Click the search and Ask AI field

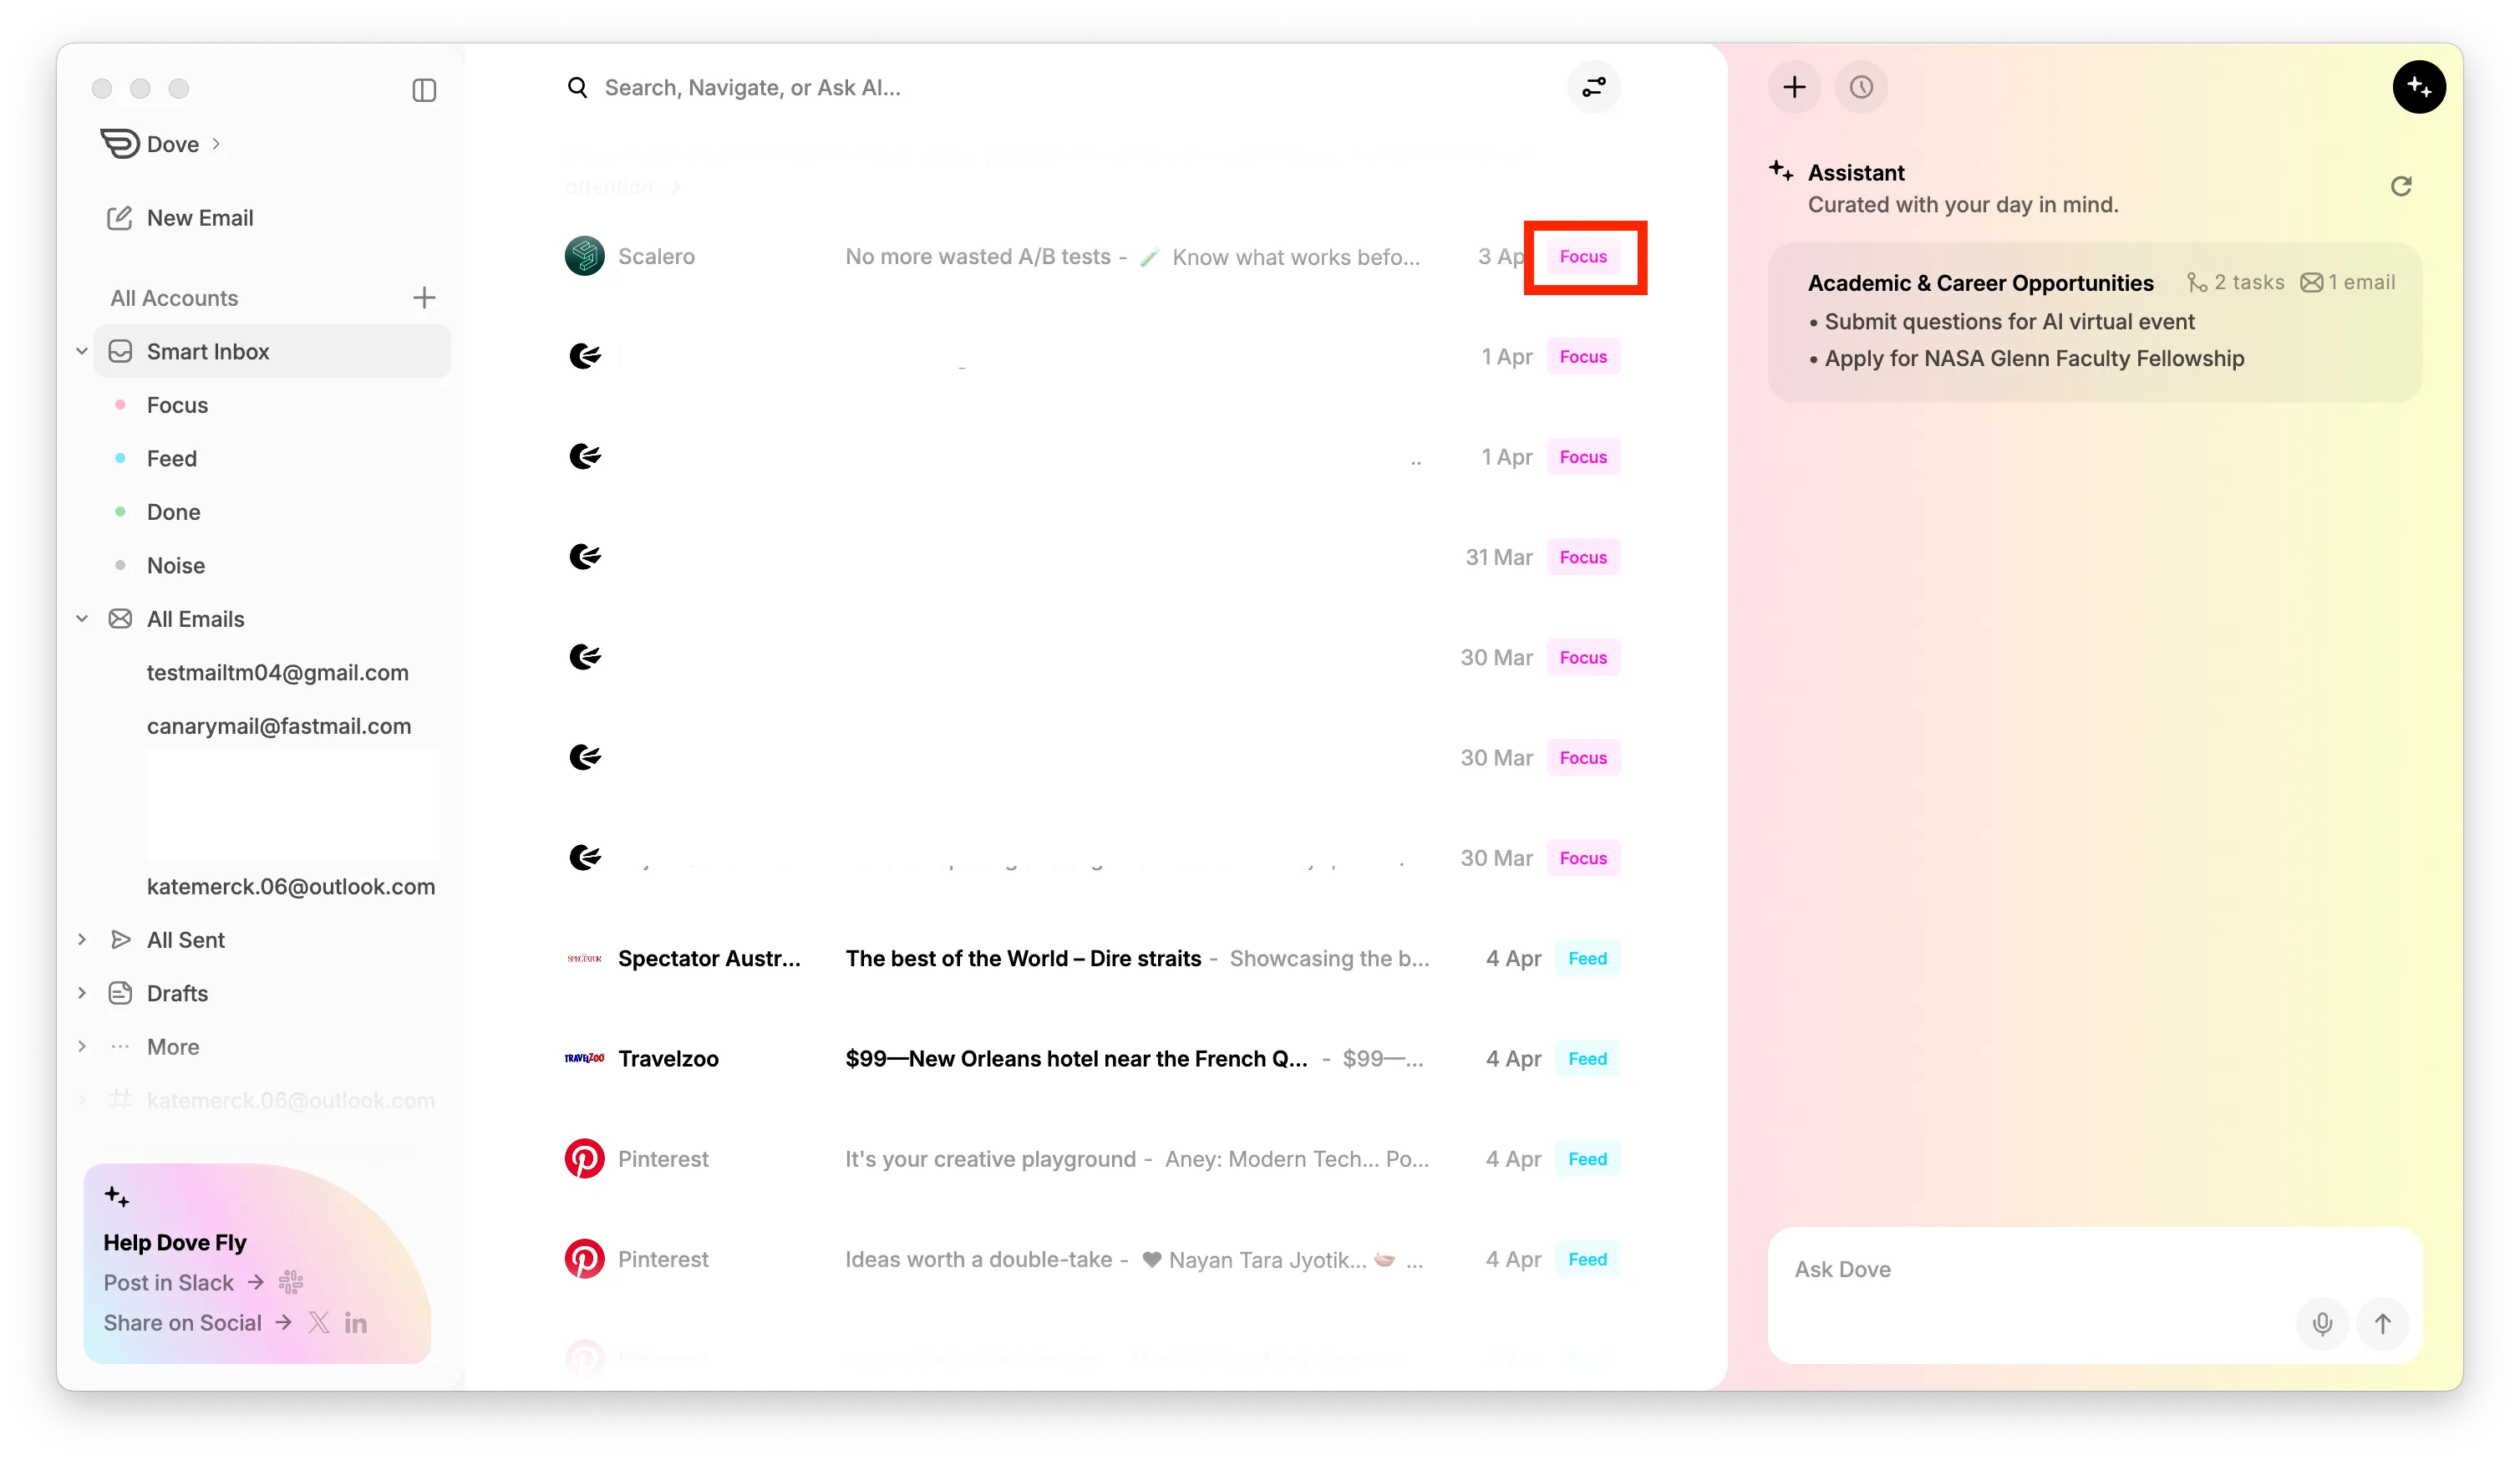point(752,88)
